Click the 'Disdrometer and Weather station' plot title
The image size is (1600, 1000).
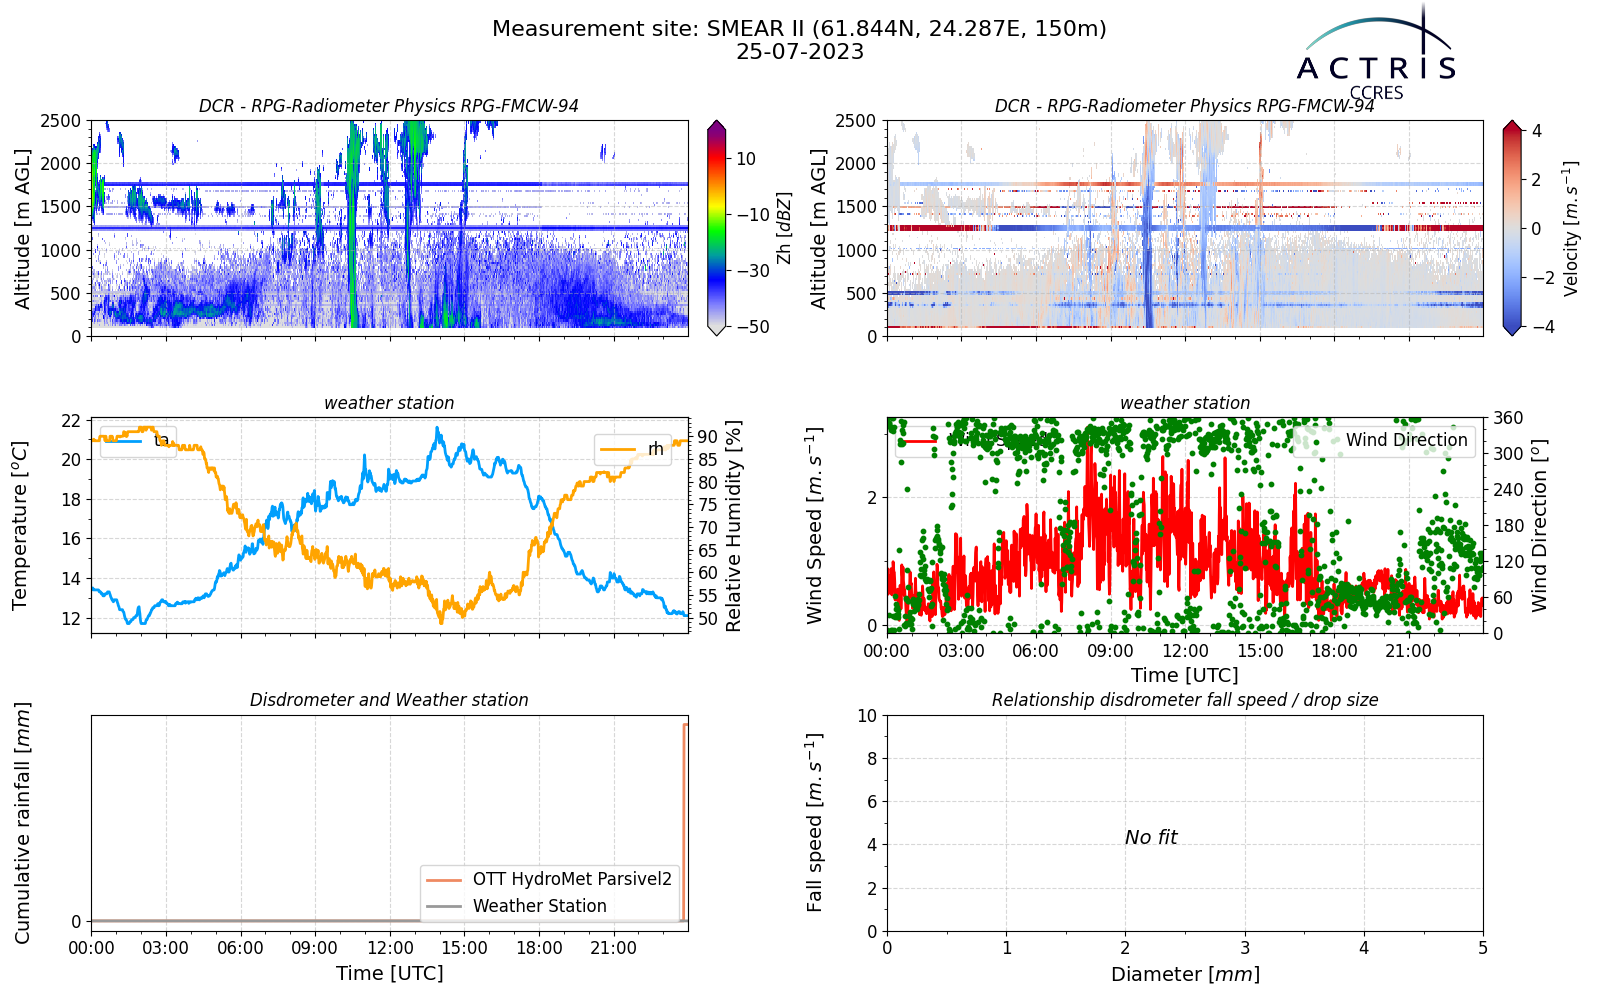[389, 700]
